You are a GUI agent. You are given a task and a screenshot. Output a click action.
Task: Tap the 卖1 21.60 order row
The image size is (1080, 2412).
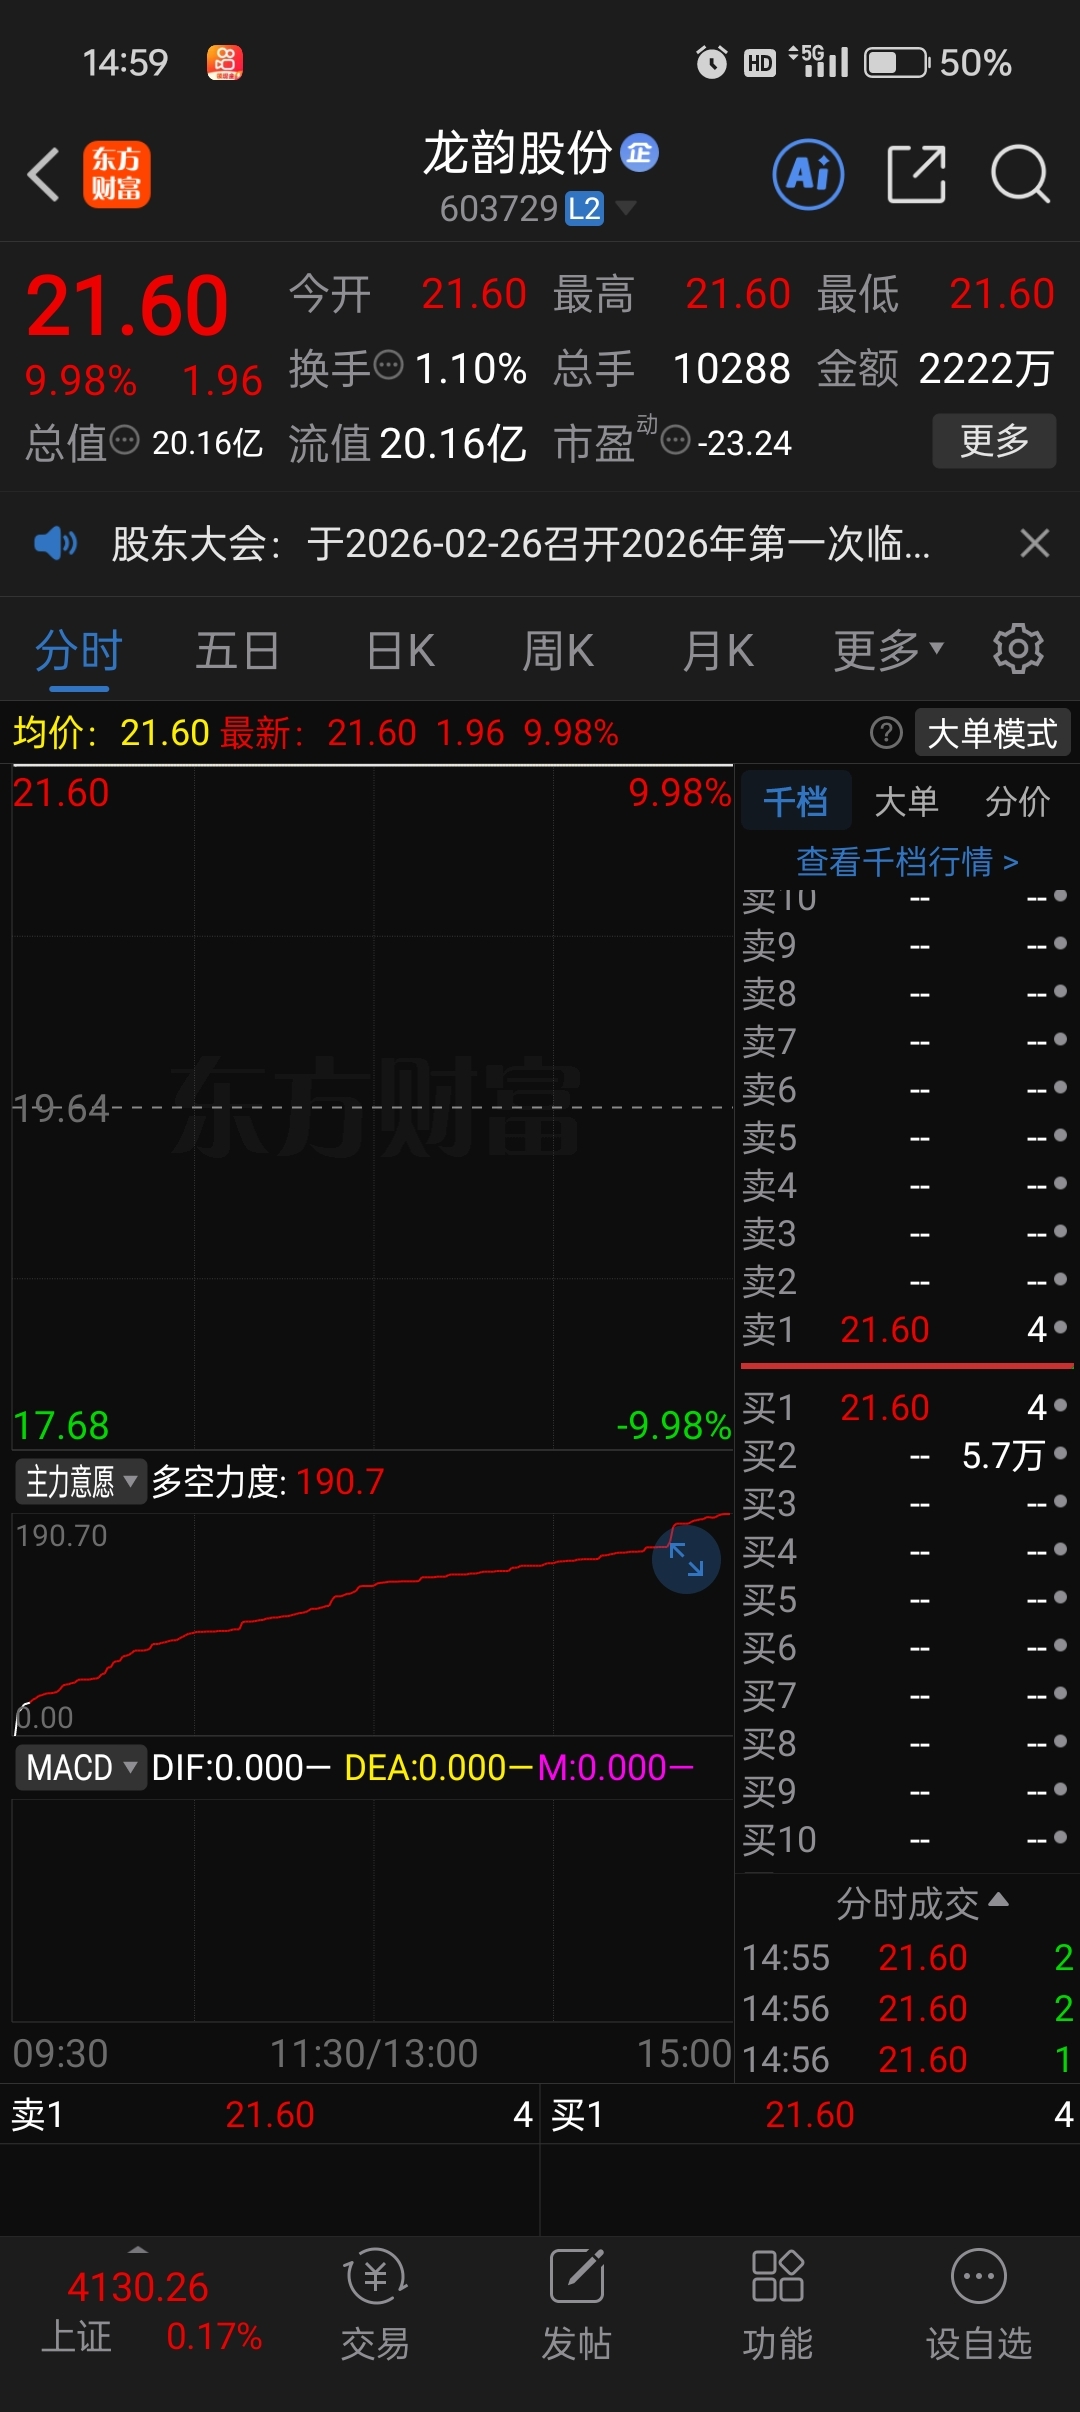coord(906,1329)
